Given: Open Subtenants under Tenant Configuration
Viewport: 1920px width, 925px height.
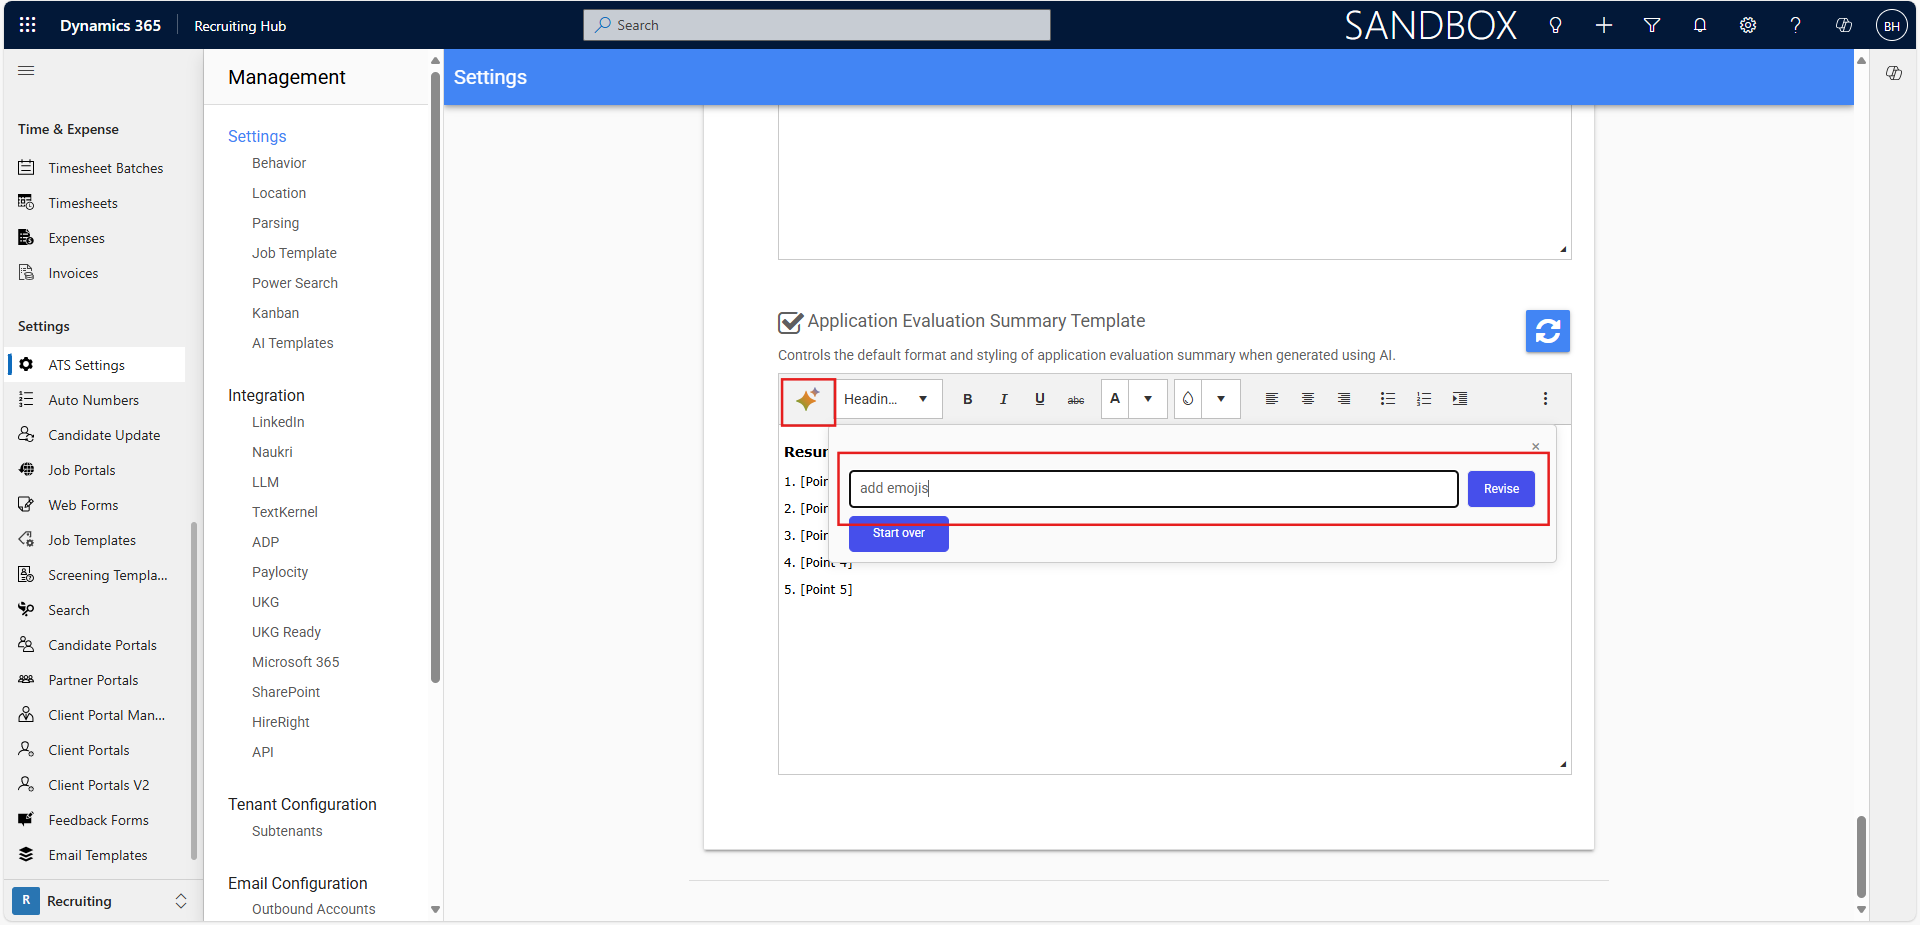Looking at the screenshot, I should coord(287,831).
